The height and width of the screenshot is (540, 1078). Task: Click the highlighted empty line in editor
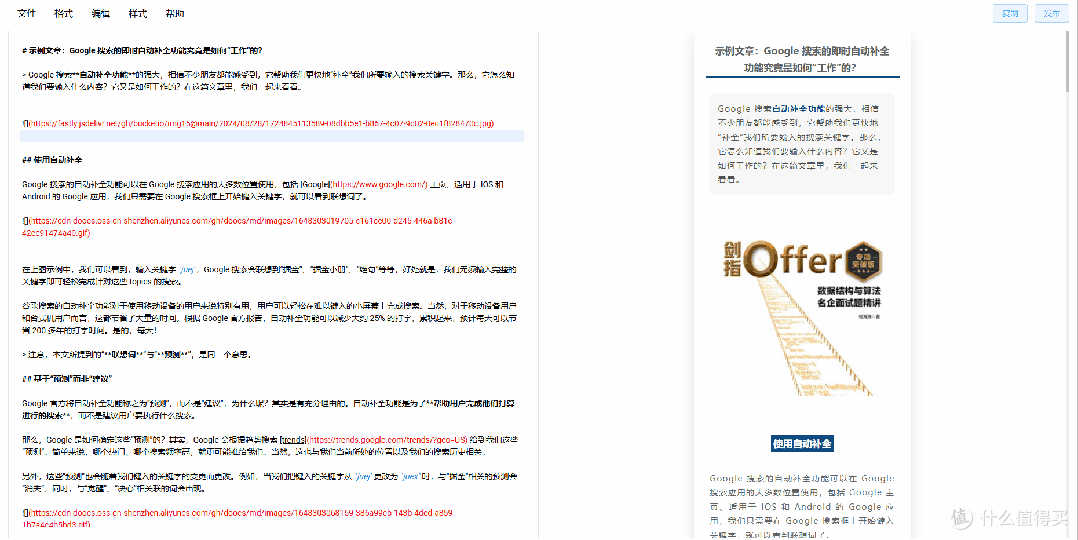[272, 136]
